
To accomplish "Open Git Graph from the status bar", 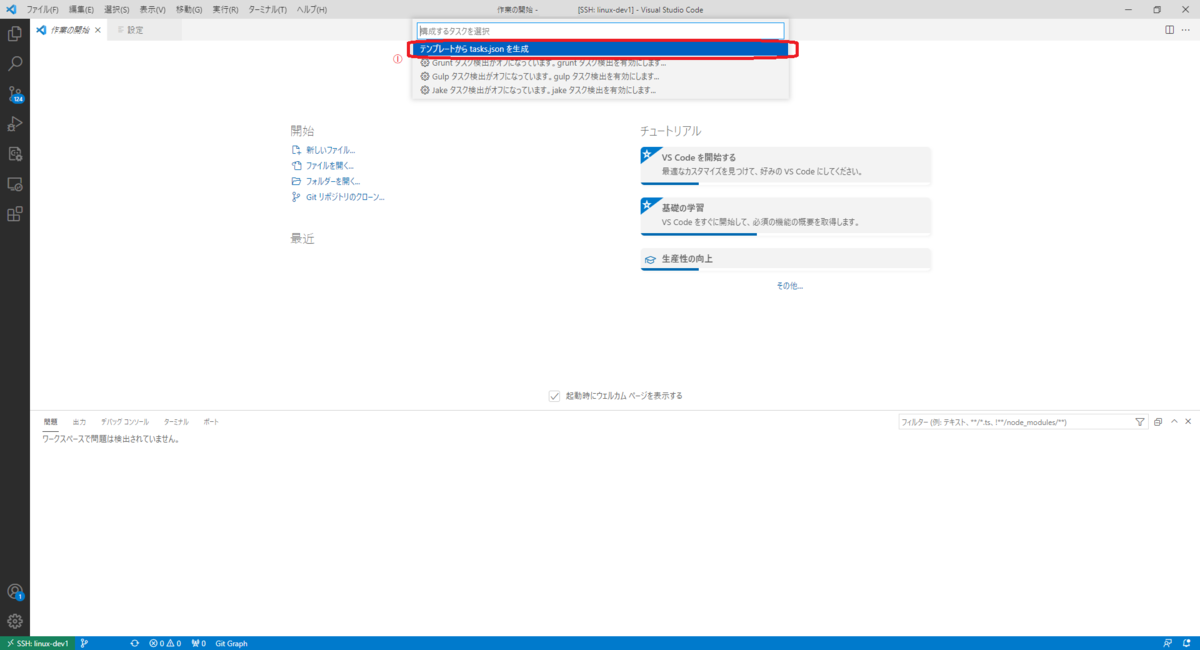I will click(x=231, y=643).
